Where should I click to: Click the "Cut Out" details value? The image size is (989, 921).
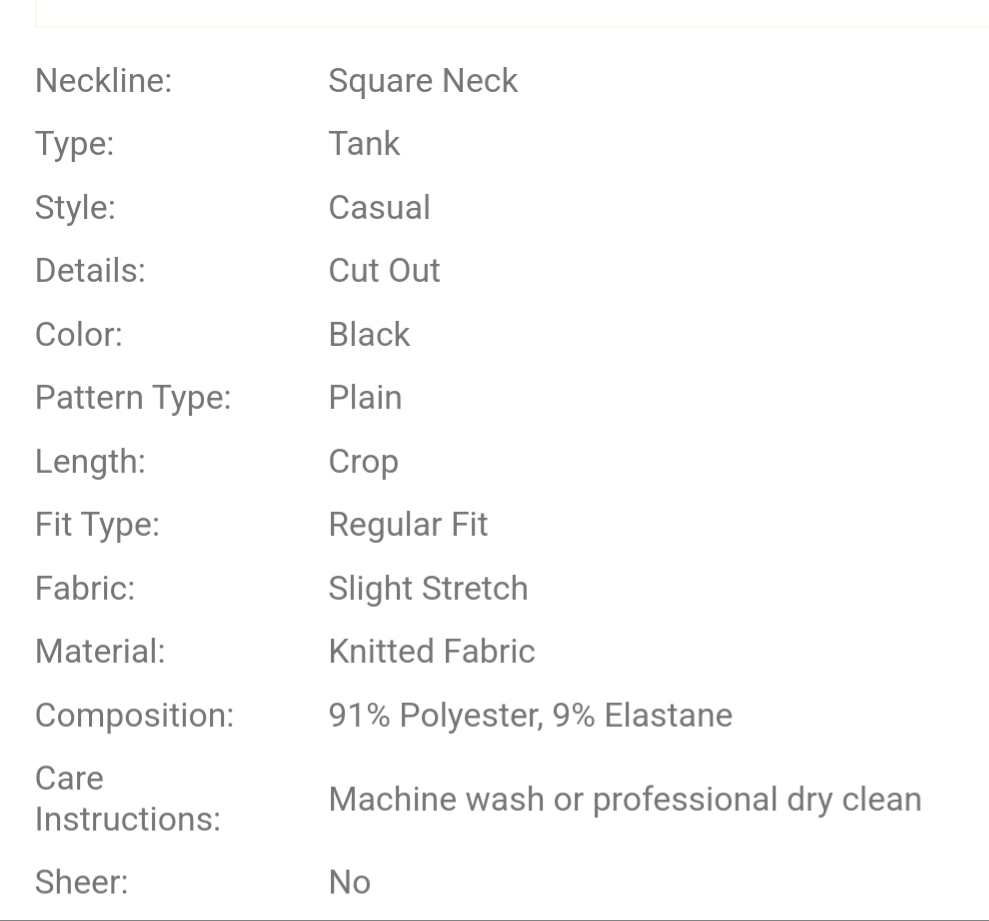tap(384, 271)
